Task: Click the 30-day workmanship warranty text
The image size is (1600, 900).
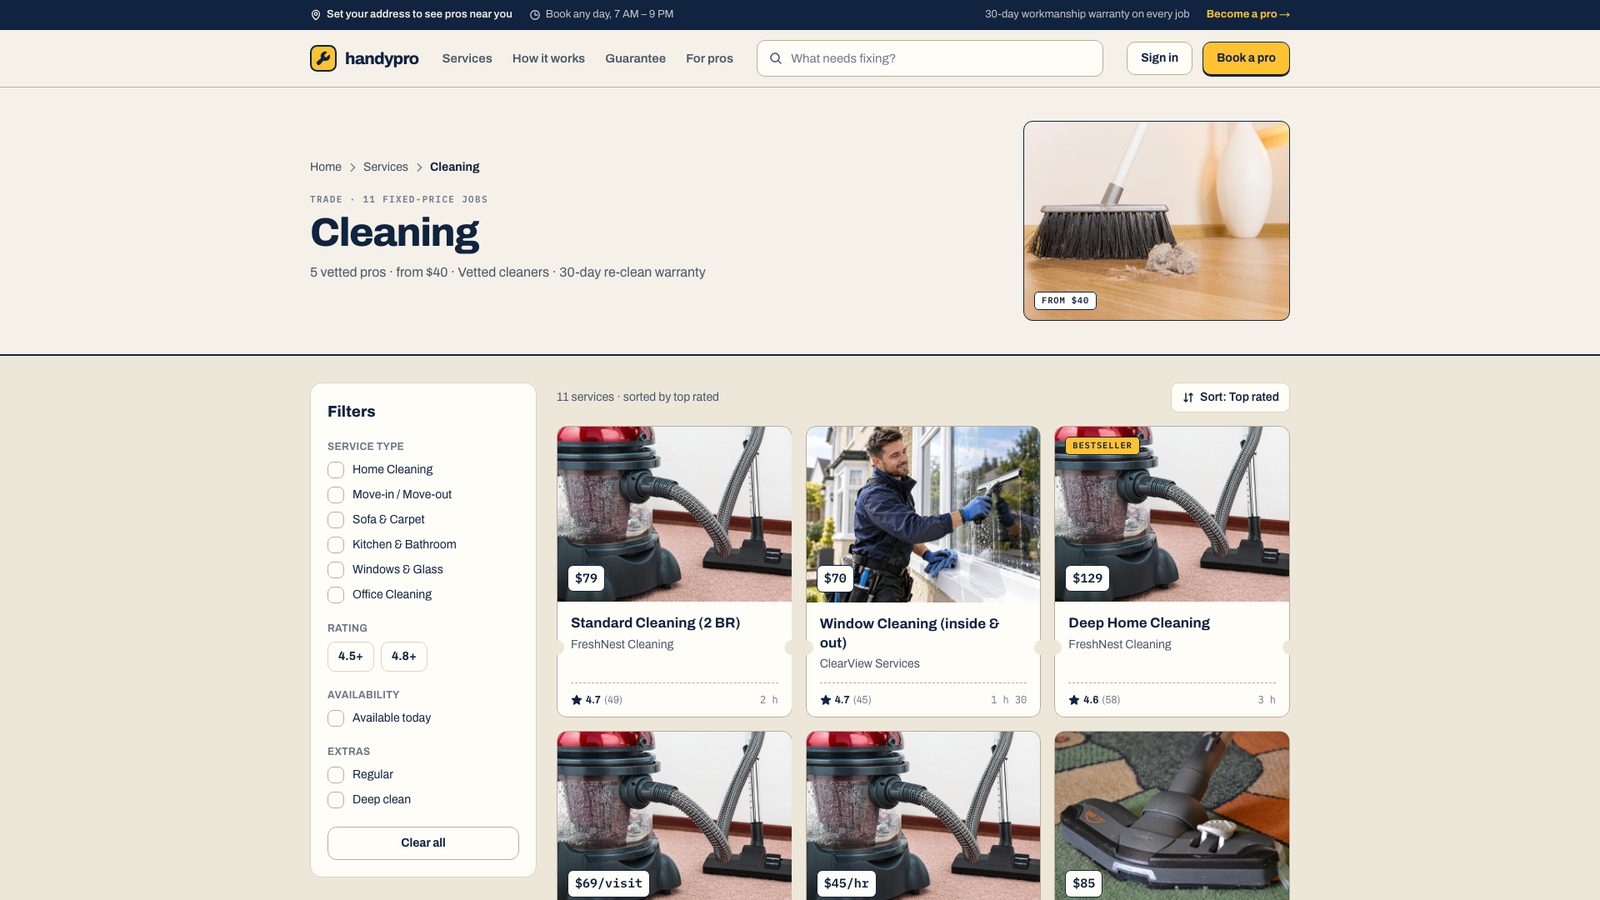Action: (1087, 14)
